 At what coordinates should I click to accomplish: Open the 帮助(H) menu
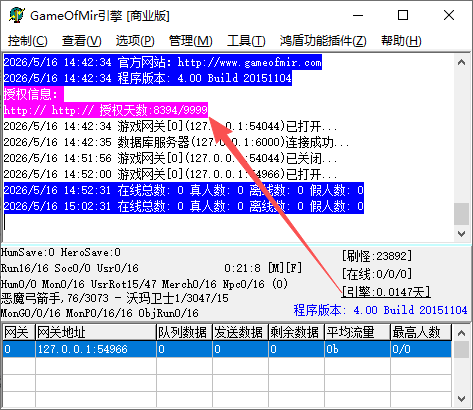pyautogui.click(x=401, y=41)
